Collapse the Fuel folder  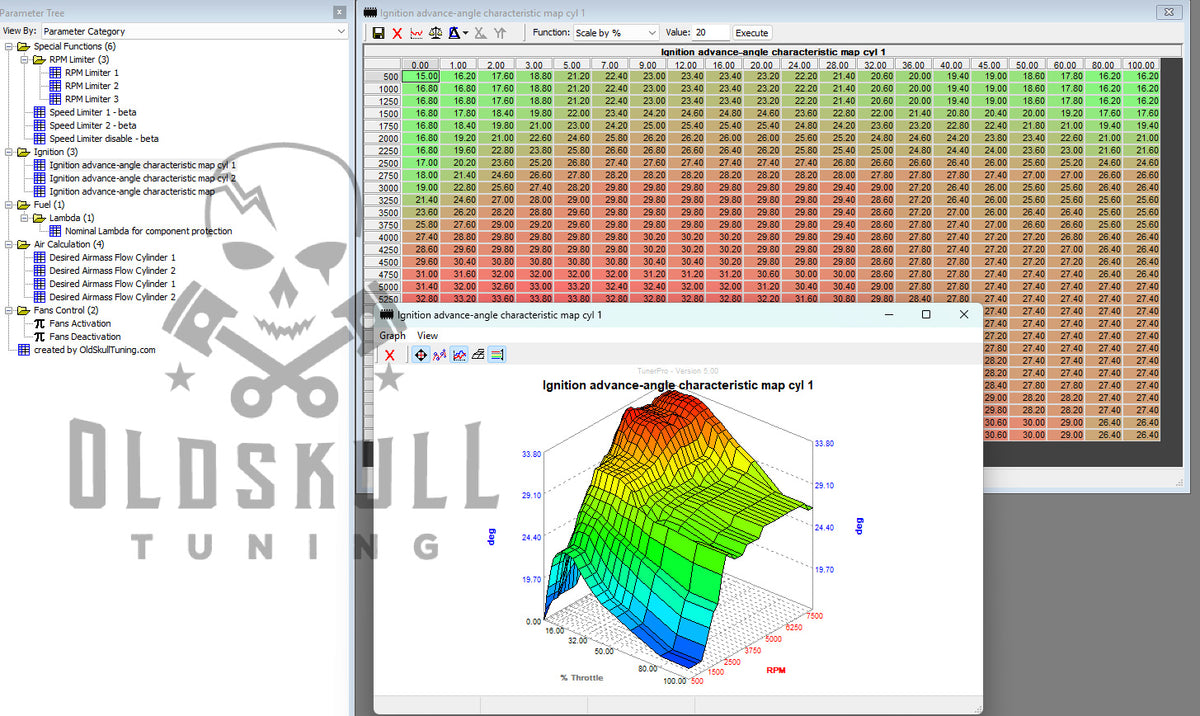[8, 205]
